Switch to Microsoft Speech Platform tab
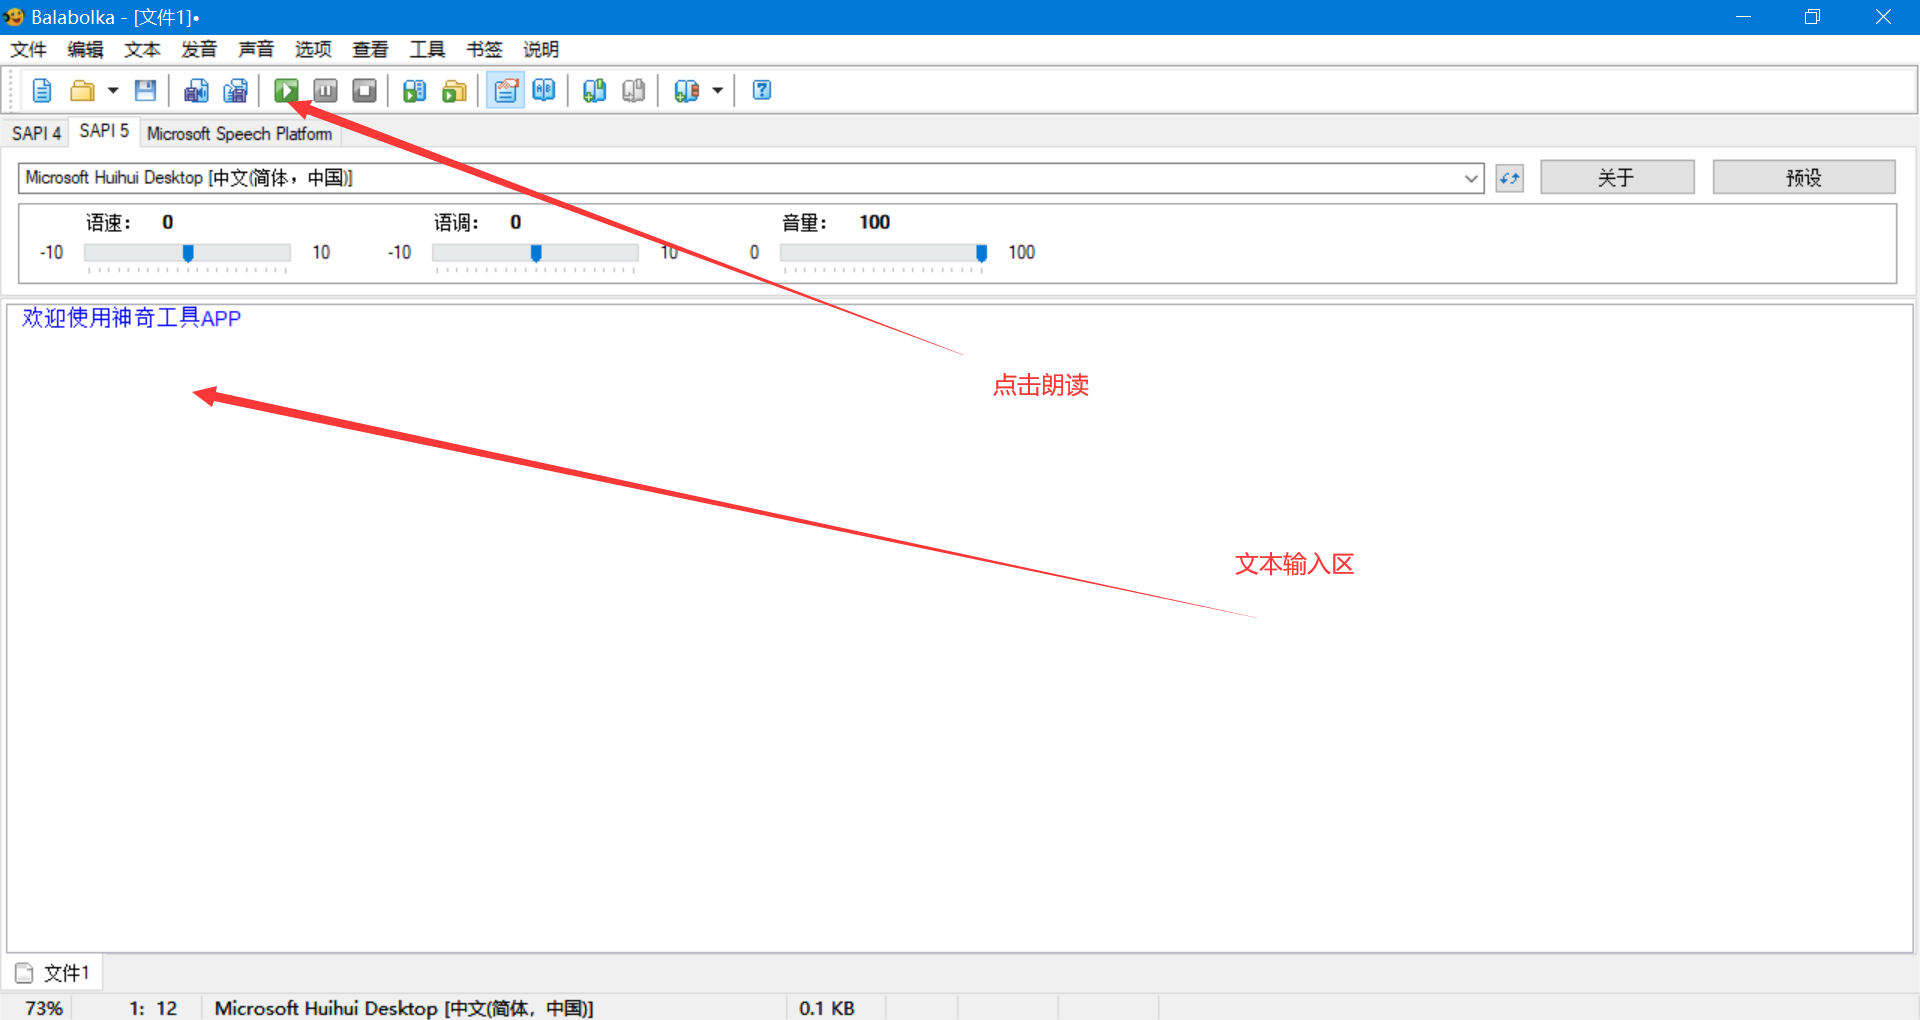Image resolution: width=1920 pixels, height=1020 pixels. point(240,133)
